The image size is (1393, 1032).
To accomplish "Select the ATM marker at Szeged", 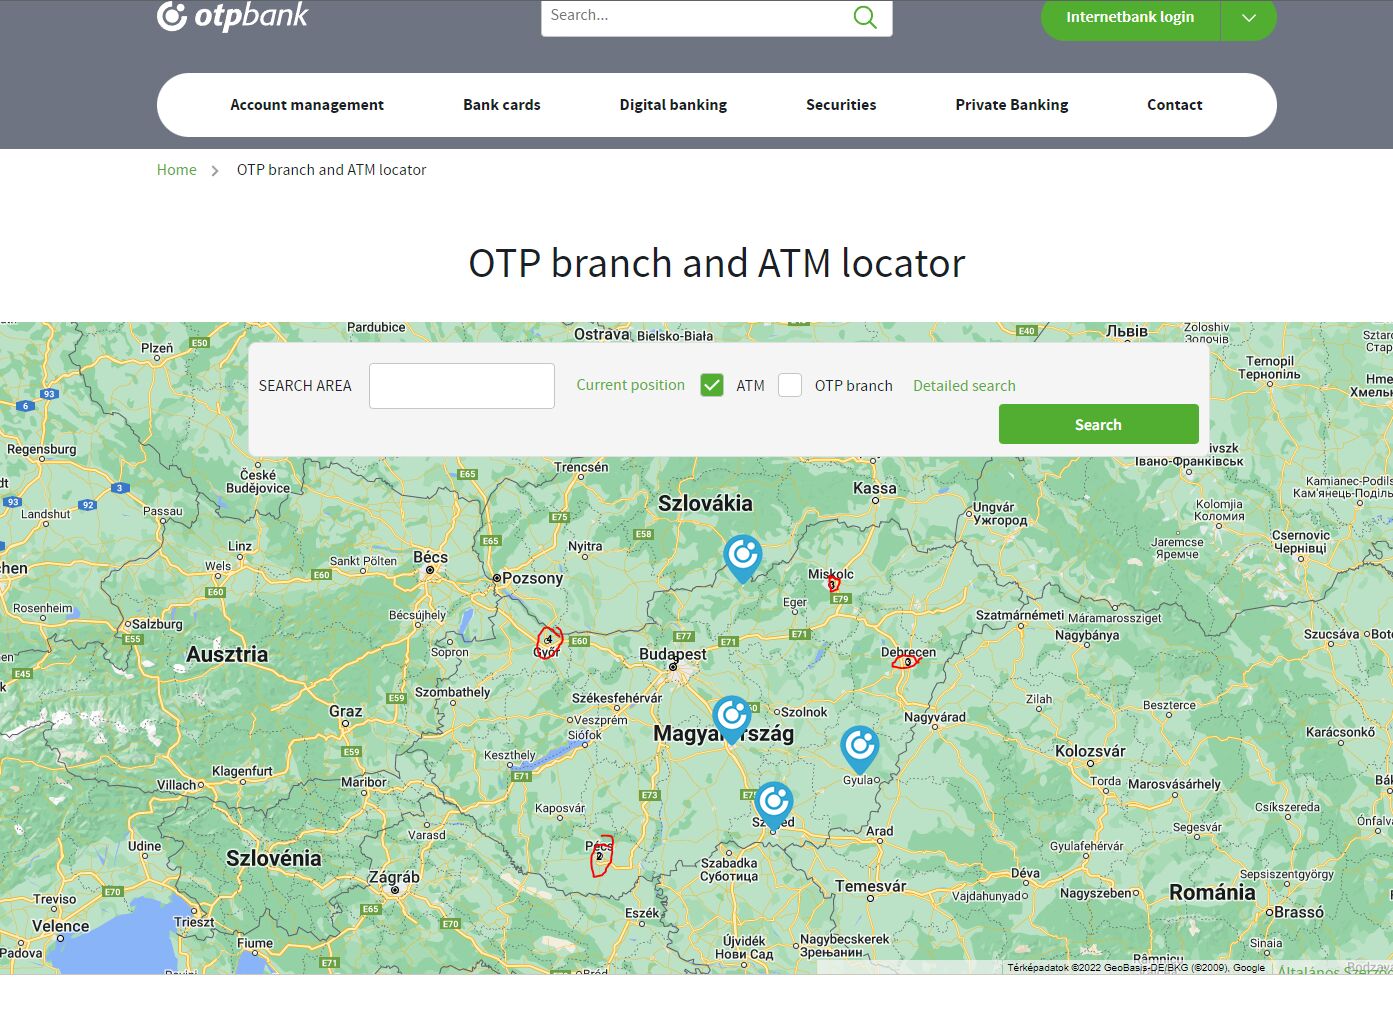I will (774, 805).
